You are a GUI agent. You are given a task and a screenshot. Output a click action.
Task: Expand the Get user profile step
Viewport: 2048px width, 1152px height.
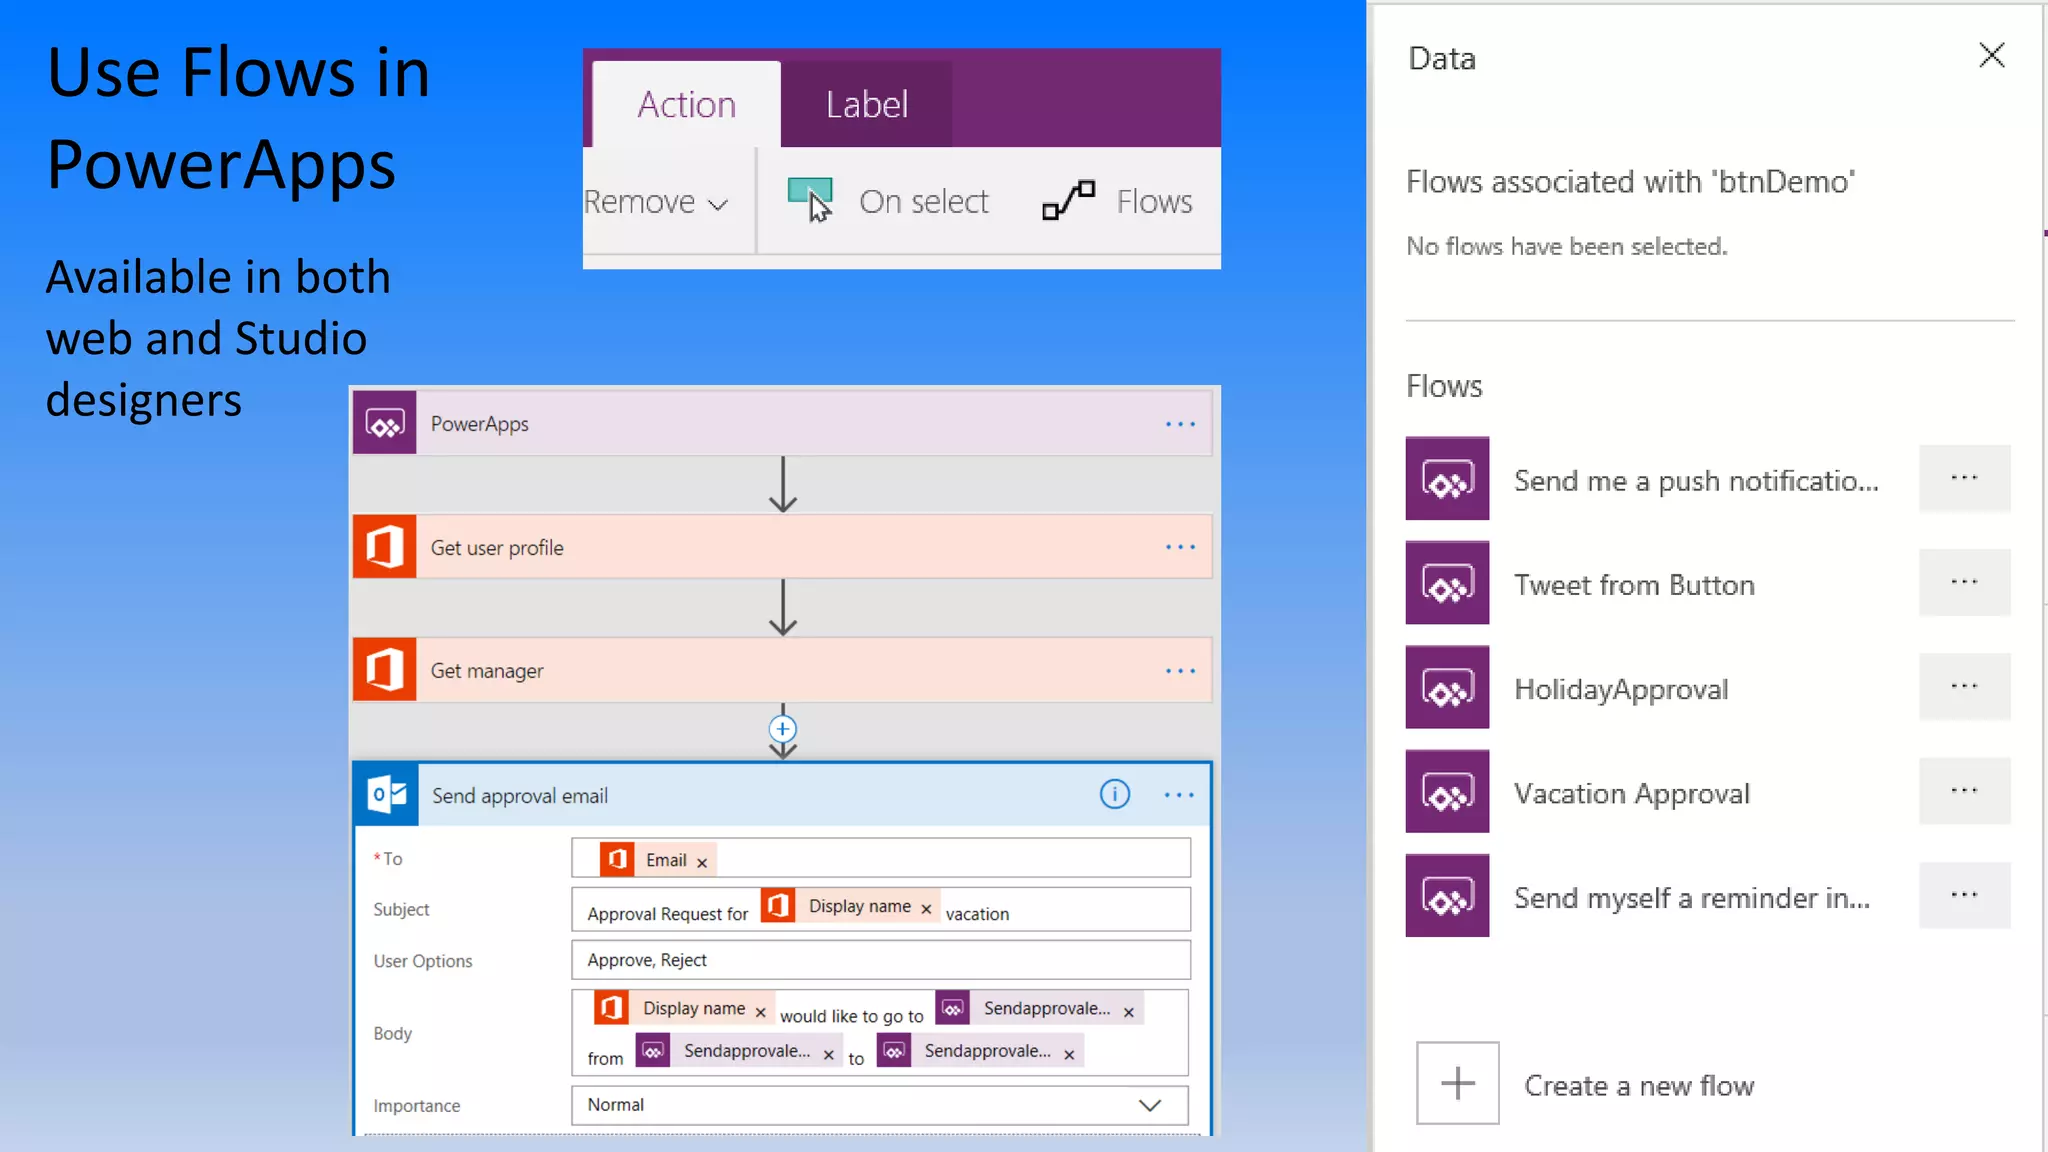point(782,547)
